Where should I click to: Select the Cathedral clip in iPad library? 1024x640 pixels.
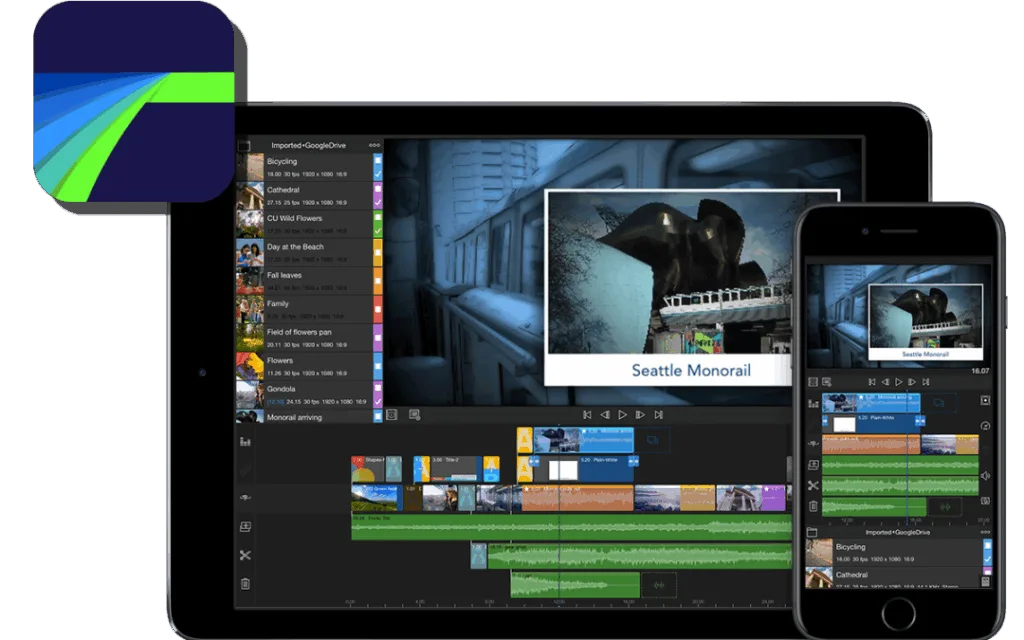309,196
